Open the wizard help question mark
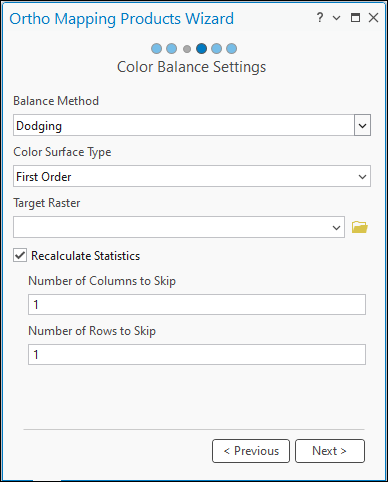The image size is (388, 482). click(320, 17)
